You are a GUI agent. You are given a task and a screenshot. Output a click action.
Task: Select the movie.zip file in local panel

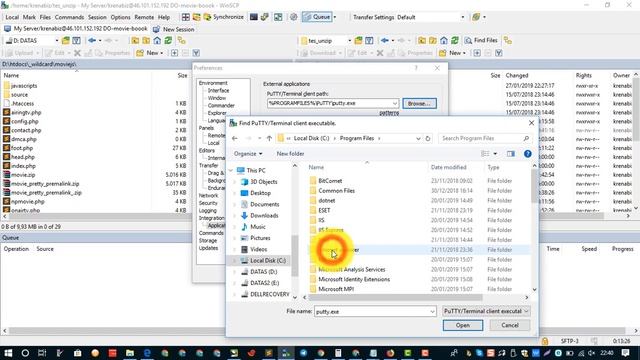pos(23,175)
